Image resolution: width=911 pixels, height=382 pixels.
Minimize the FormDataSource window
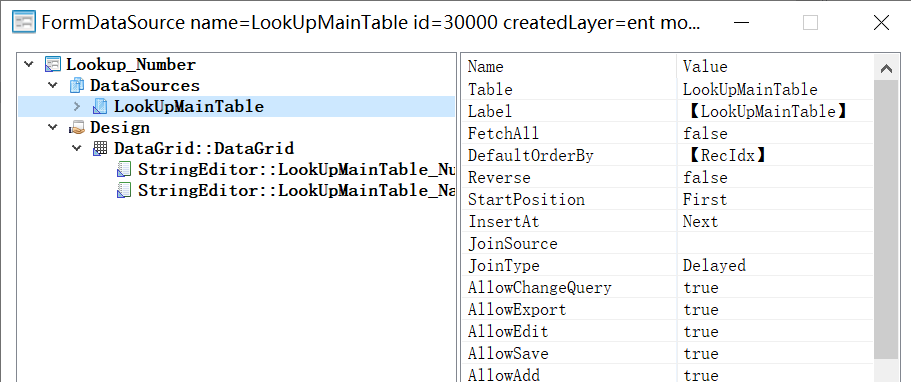tap(740, 23)
